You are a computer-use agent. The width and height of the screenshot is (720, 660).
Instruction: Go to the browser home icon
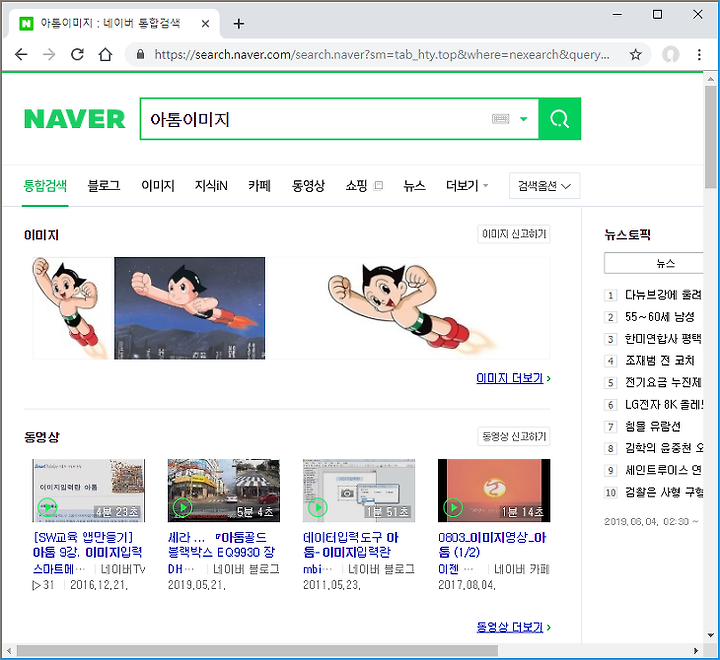click(106, 55)
